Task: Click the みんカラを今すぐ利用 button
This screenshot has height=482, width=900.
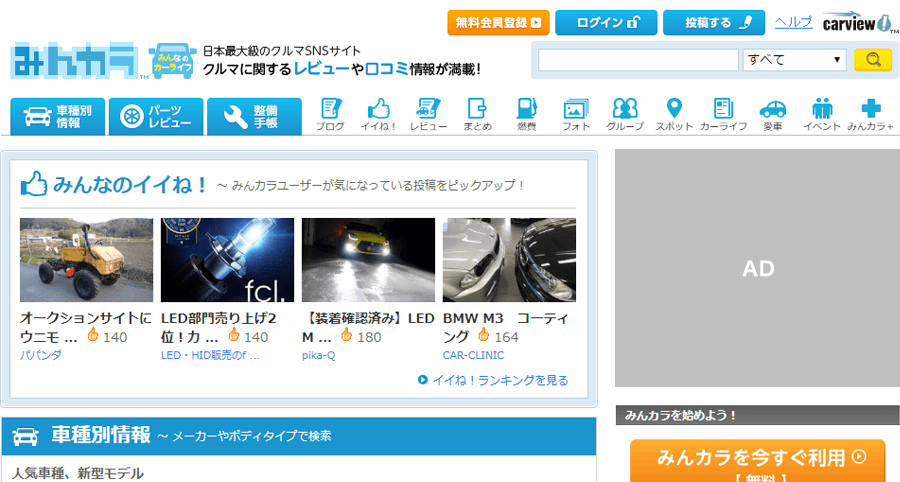Action: (758, 461)
